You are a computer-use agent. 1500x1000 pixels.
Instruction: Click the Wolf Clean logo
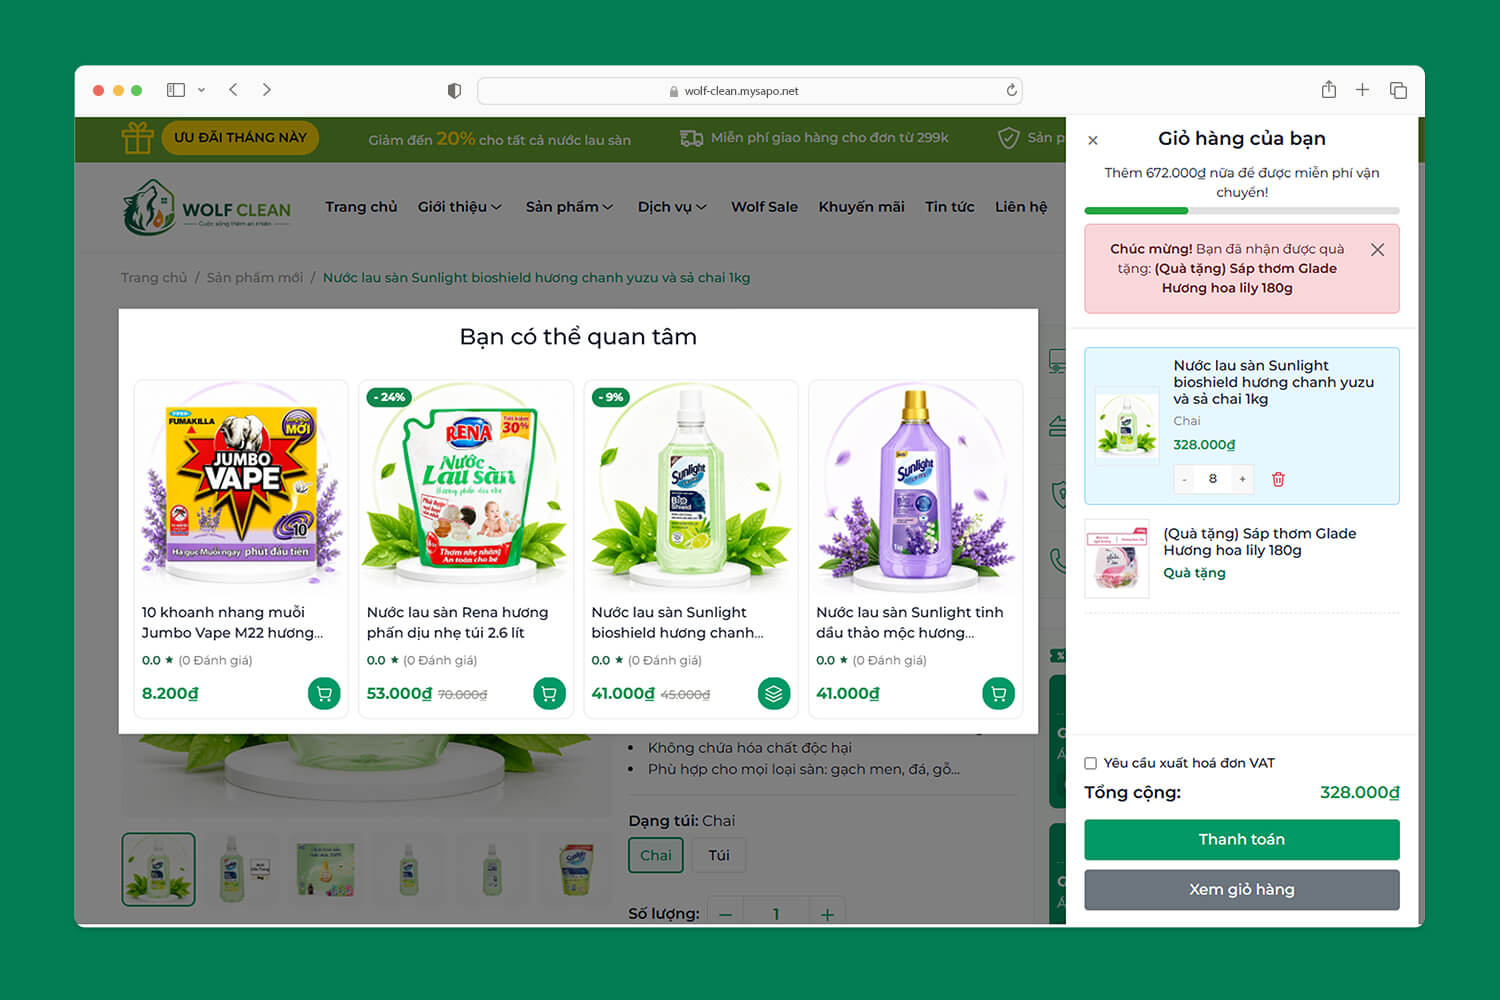207,208
